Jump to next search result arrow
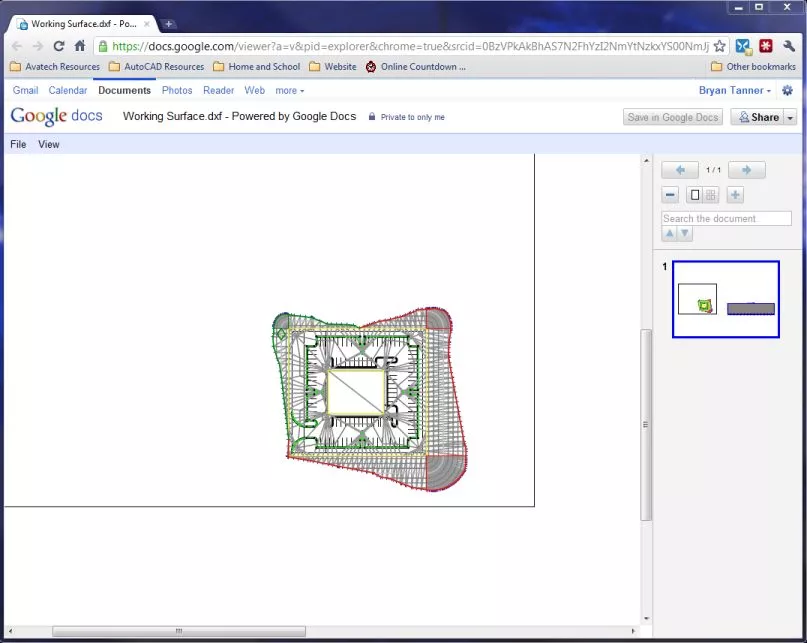This screenshot has width=807, height=643. [x=685, y=233]
